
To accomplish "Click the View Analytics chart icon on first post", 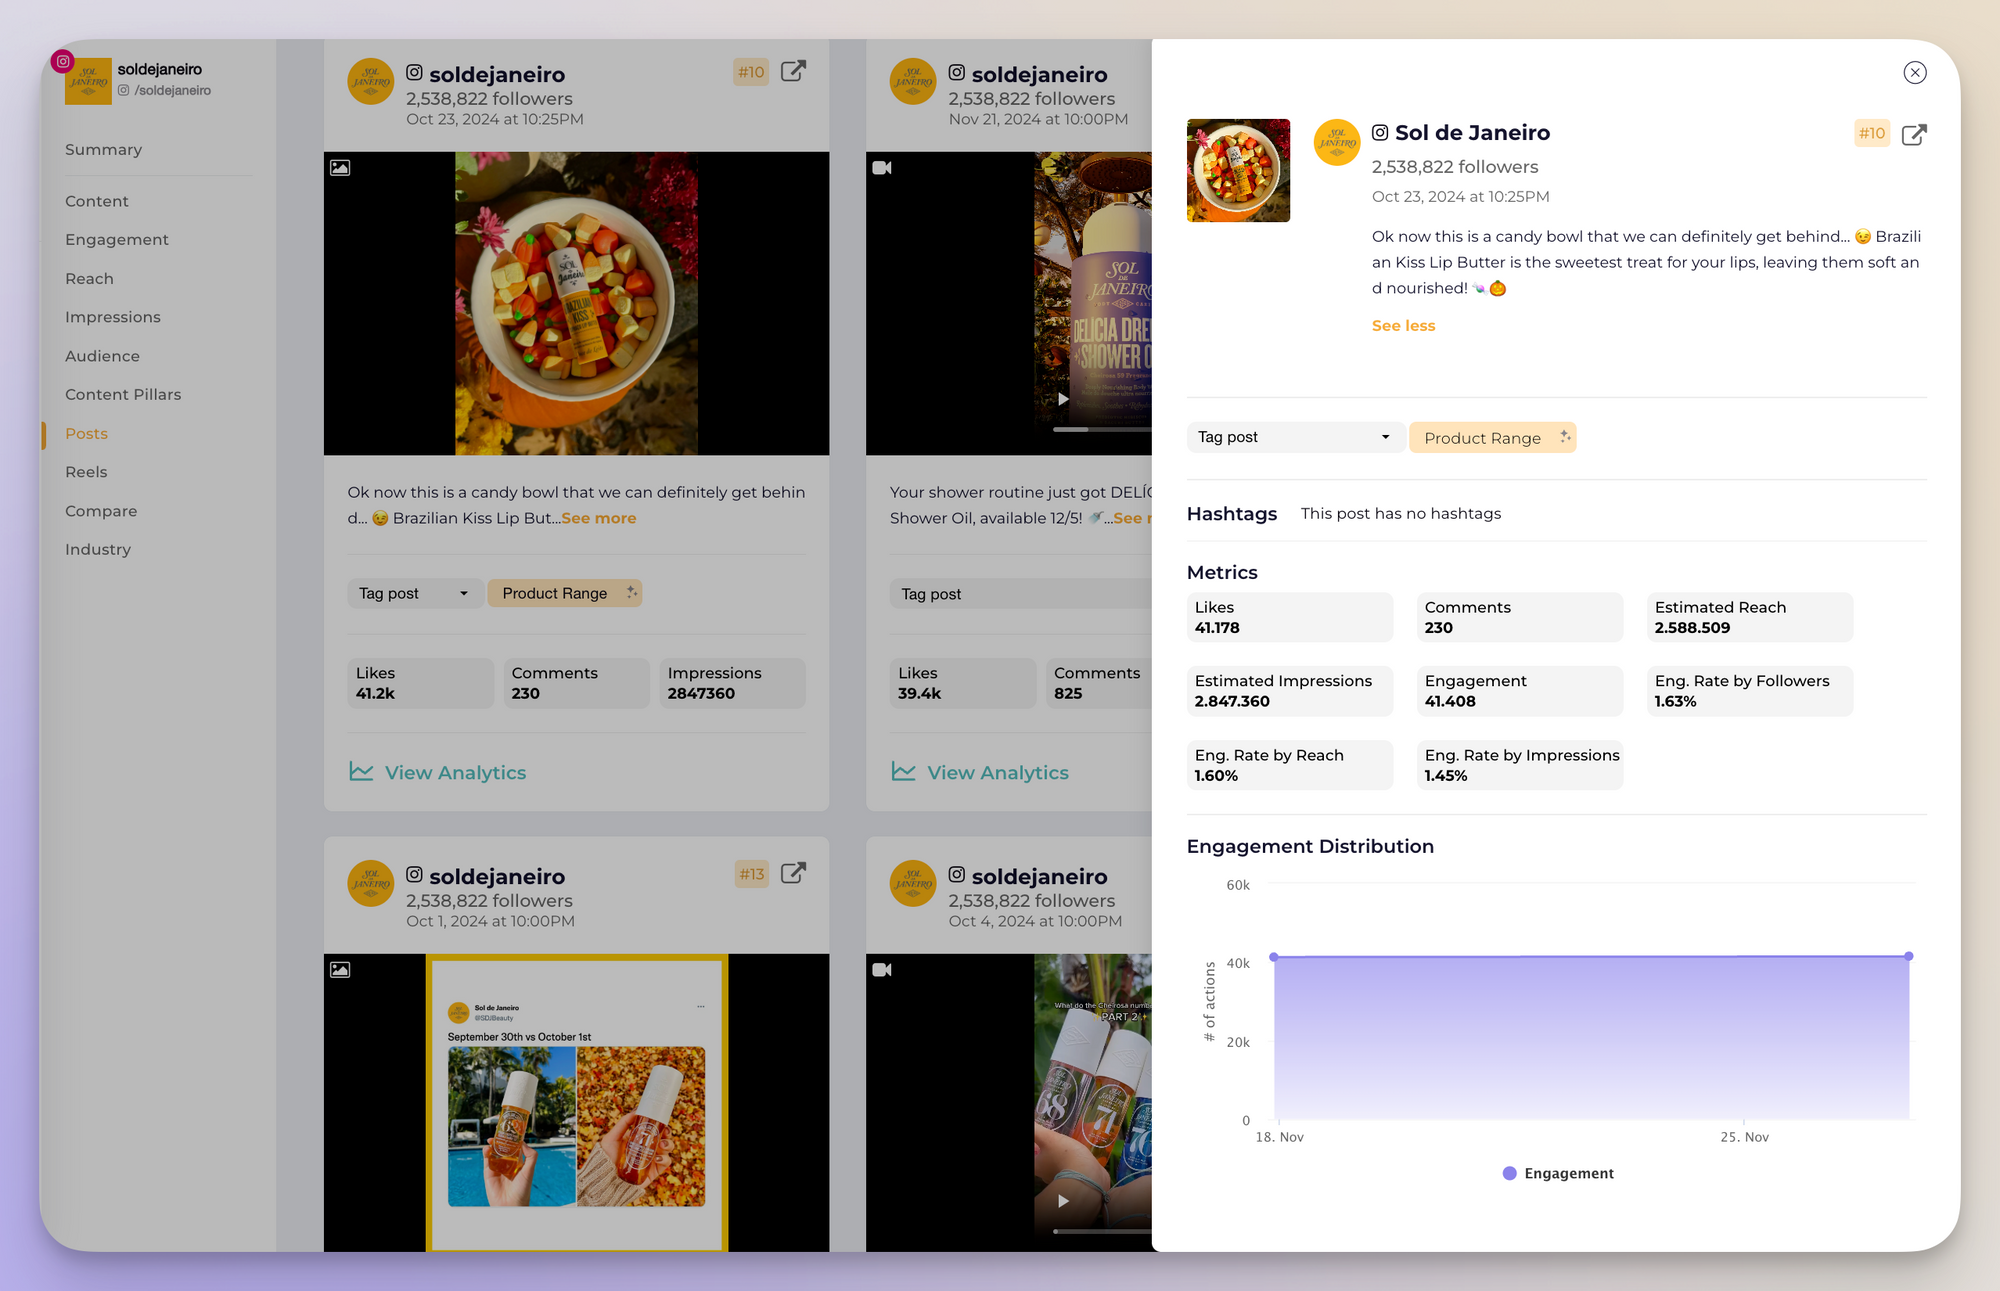I will pyautogui.click(x=359, y=771).
